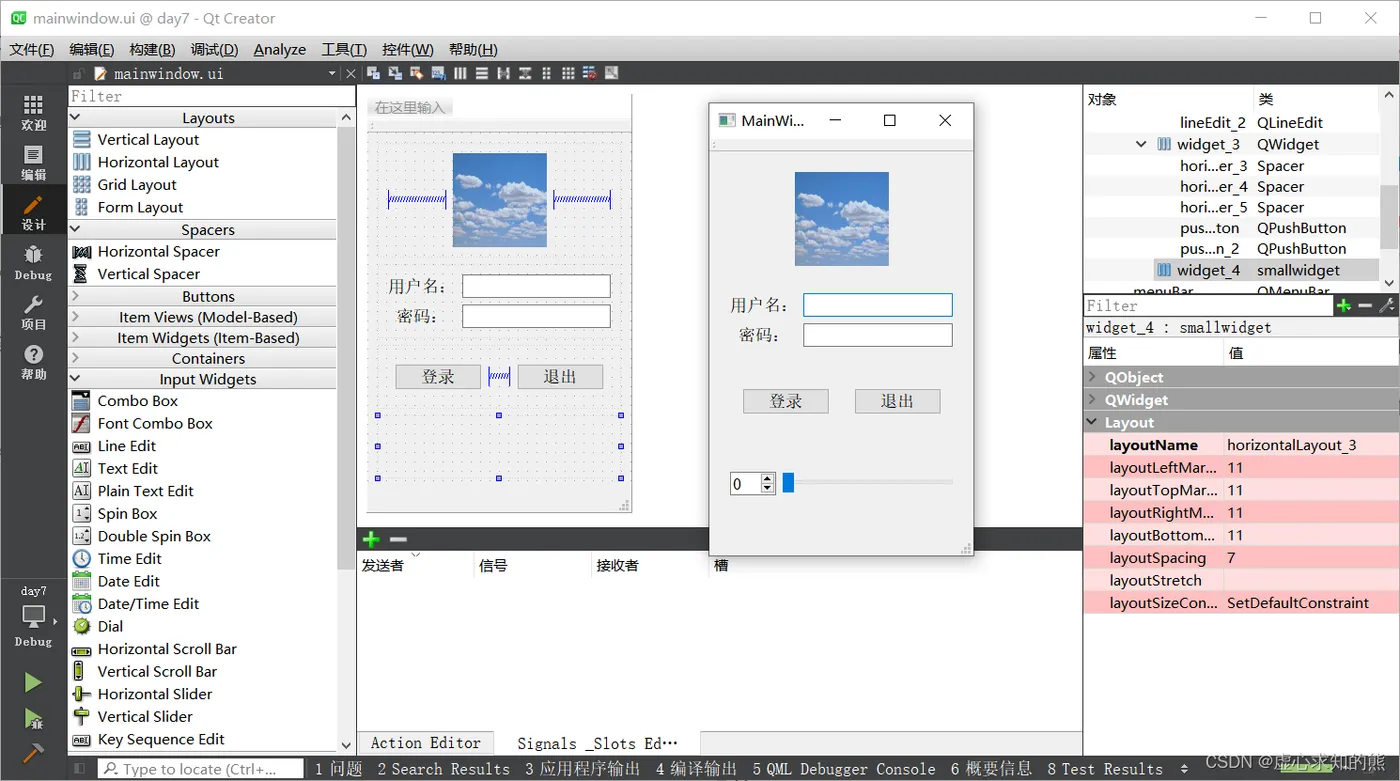This screenshot has width=1400, height=781.
Task: Select Edit Buddies toolbar icon
Action: click(x=417, y=73)
